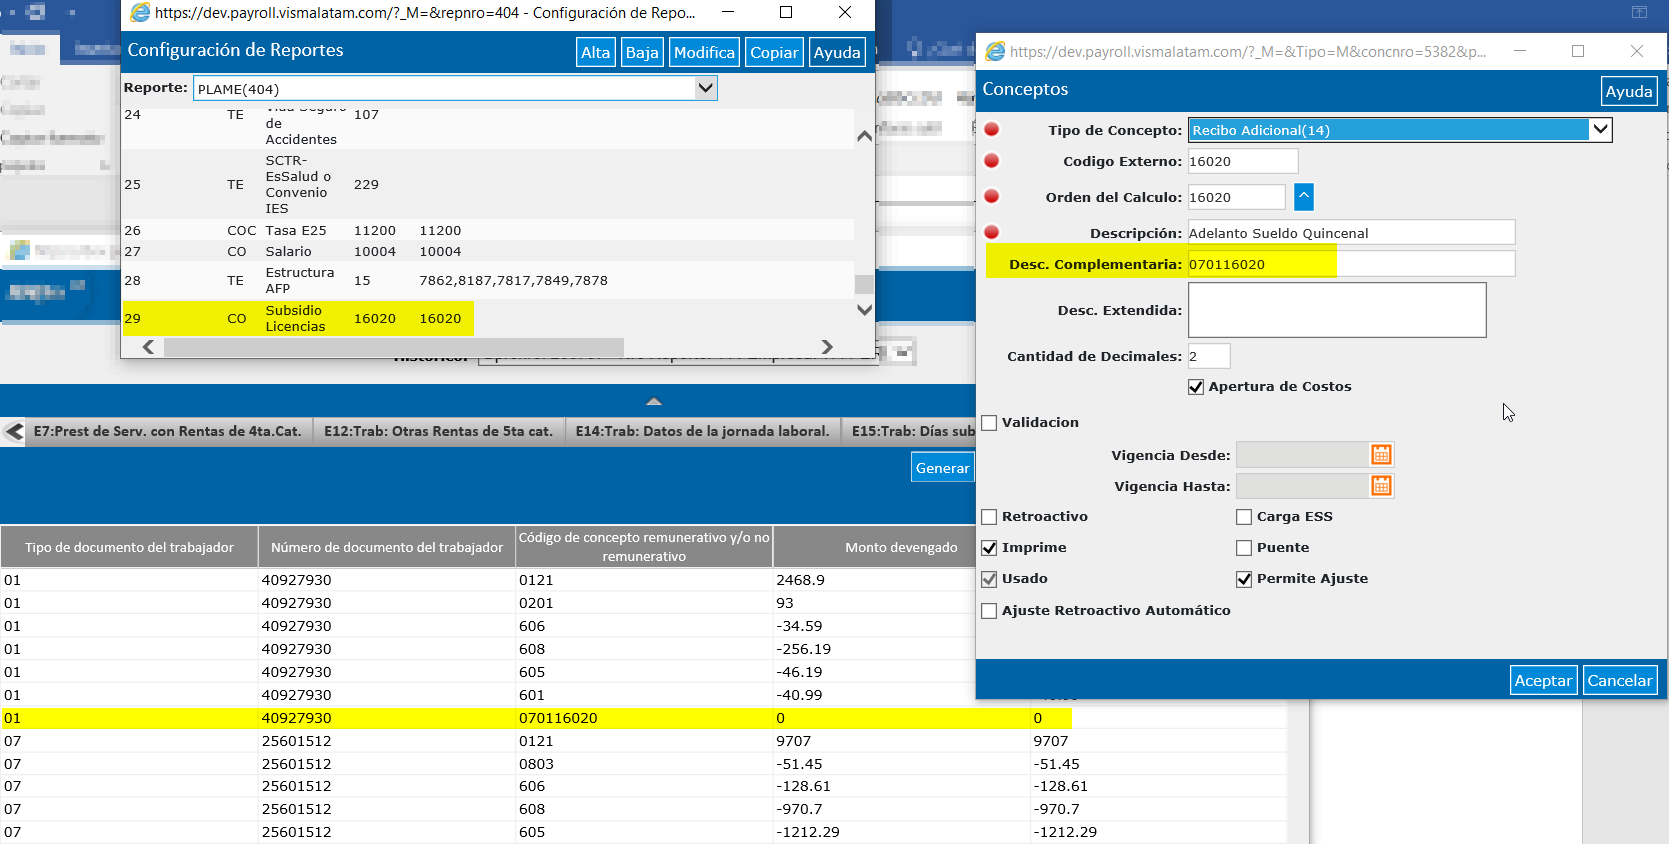
Task: Select row 25 SCTR-EsSalud o Convenio IES
Action: point(488,184)
